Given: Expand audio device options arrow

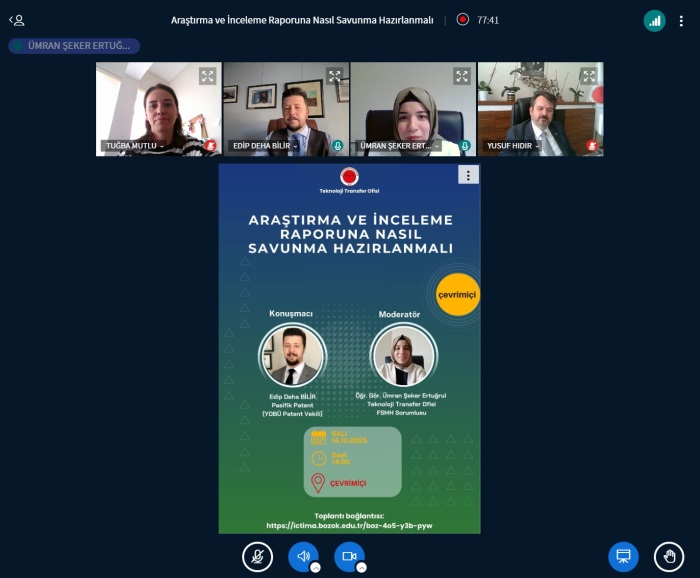Looking at the screenshot, I should coord(315,567).
